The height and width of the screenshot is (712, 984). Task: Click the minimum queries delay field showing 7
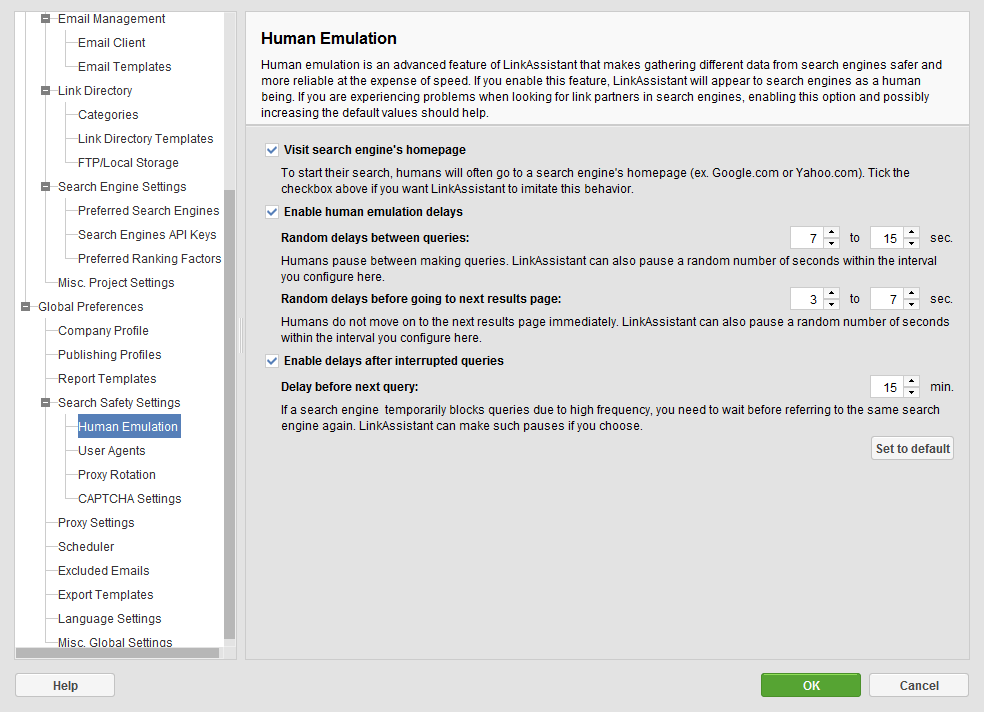[807, 238]
